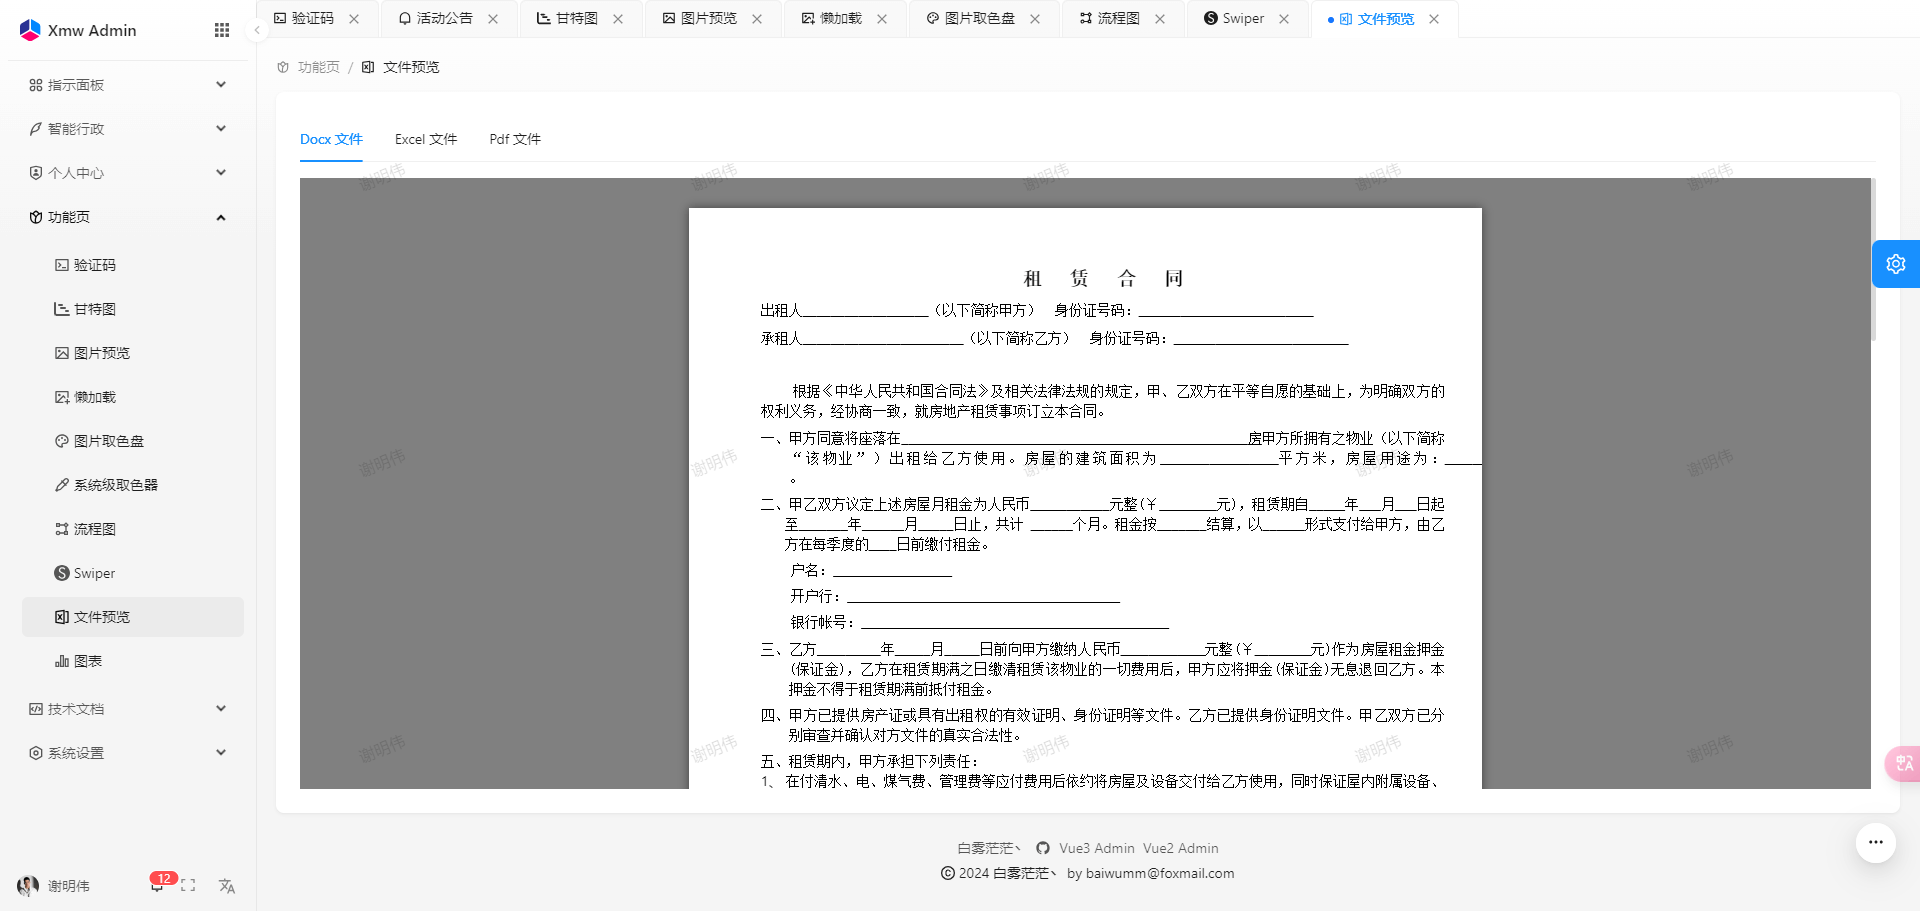This screenshot has height=911, width=1920.
Task: Open the 白雾茫茫丶 footer link
Action: [990, 848]
